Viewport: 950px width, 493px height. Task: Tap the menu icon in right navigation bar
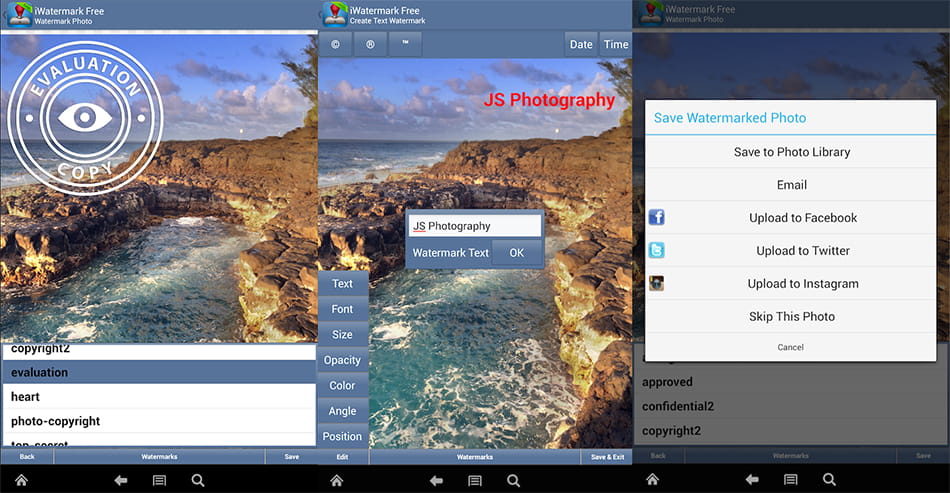tap(791, 480)
